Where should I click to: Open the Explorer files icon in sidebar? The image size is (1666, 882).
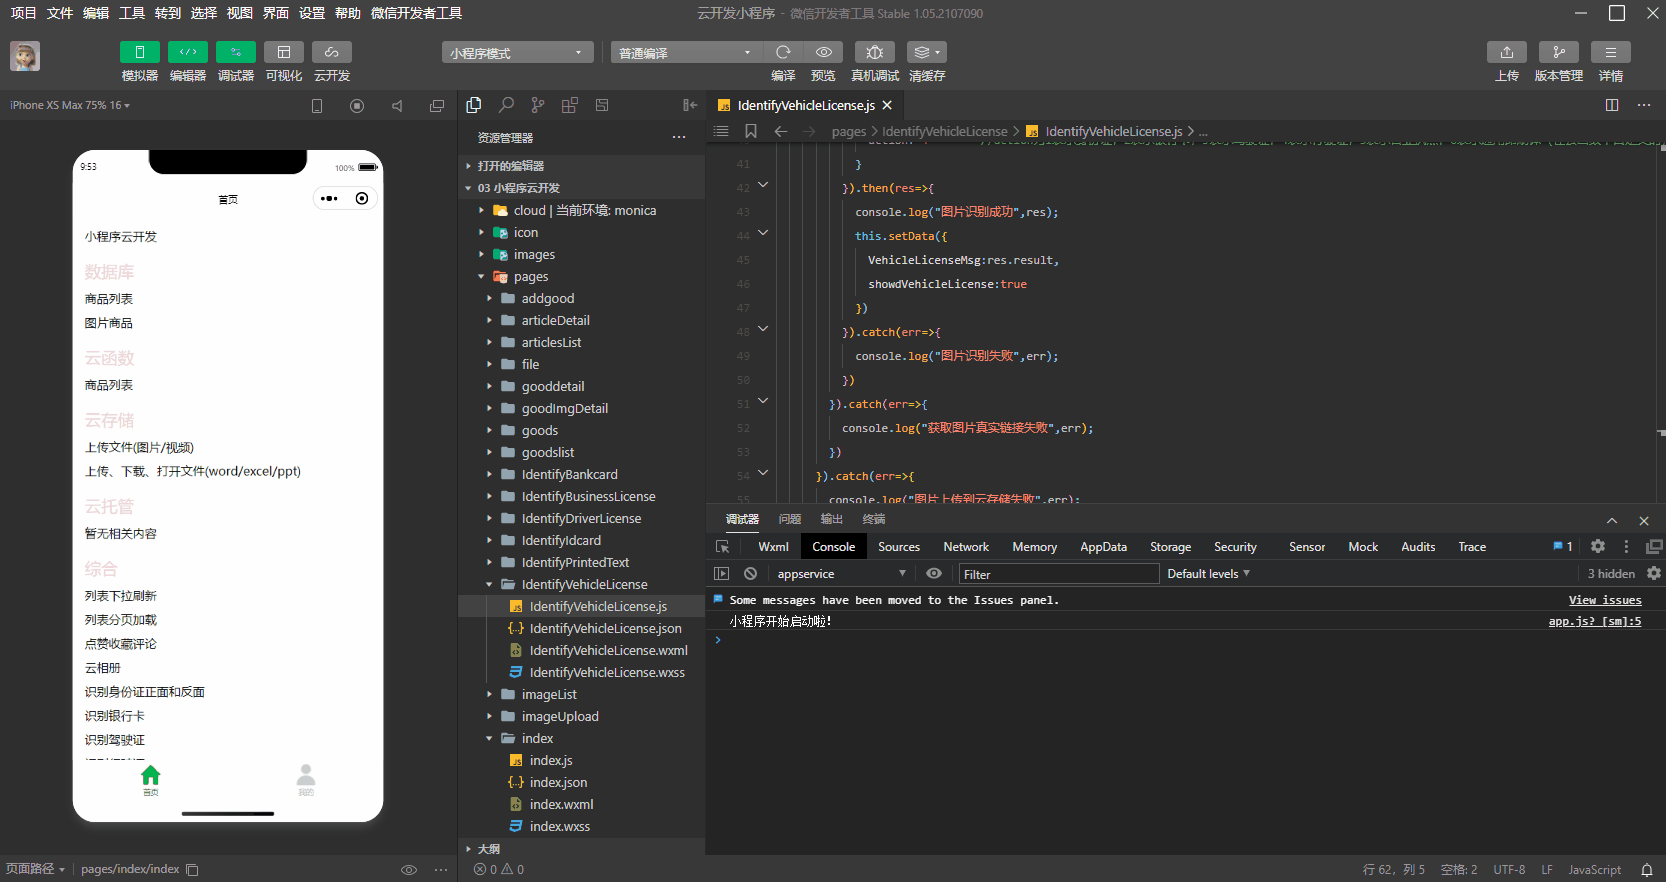474,105
